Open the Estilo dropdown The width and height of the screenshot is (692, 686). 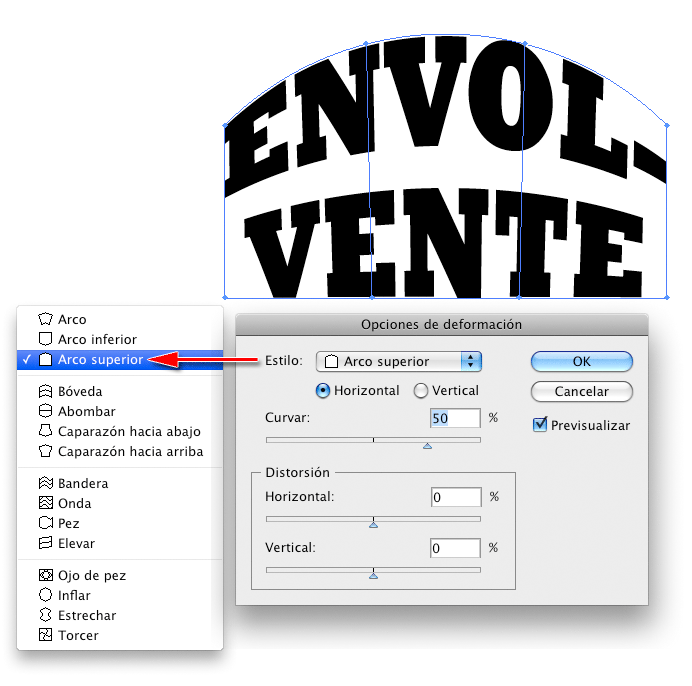(399, 362)
